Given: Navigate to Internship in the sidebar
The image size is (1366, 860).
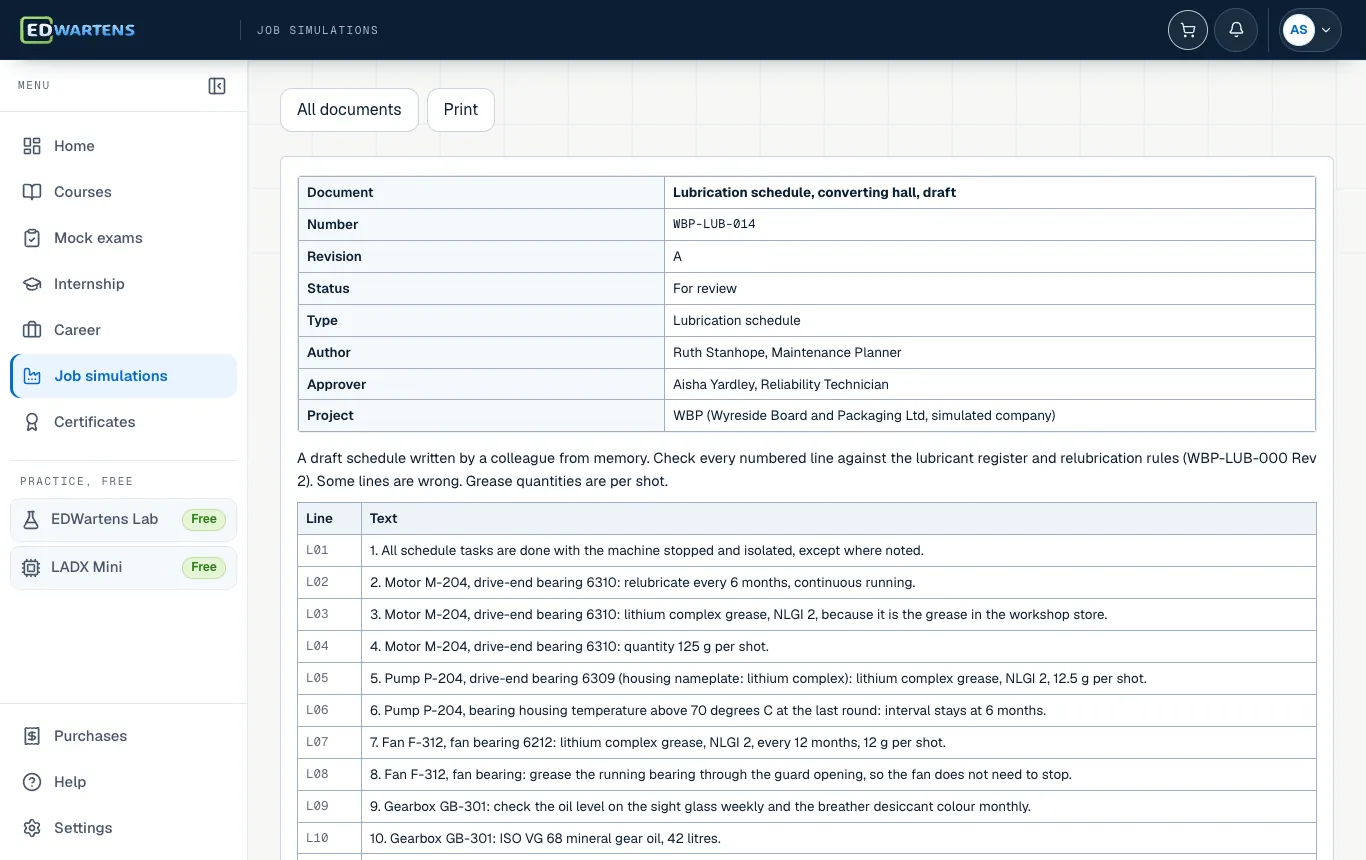Looking at the screenshot, I should coord(124,284).
